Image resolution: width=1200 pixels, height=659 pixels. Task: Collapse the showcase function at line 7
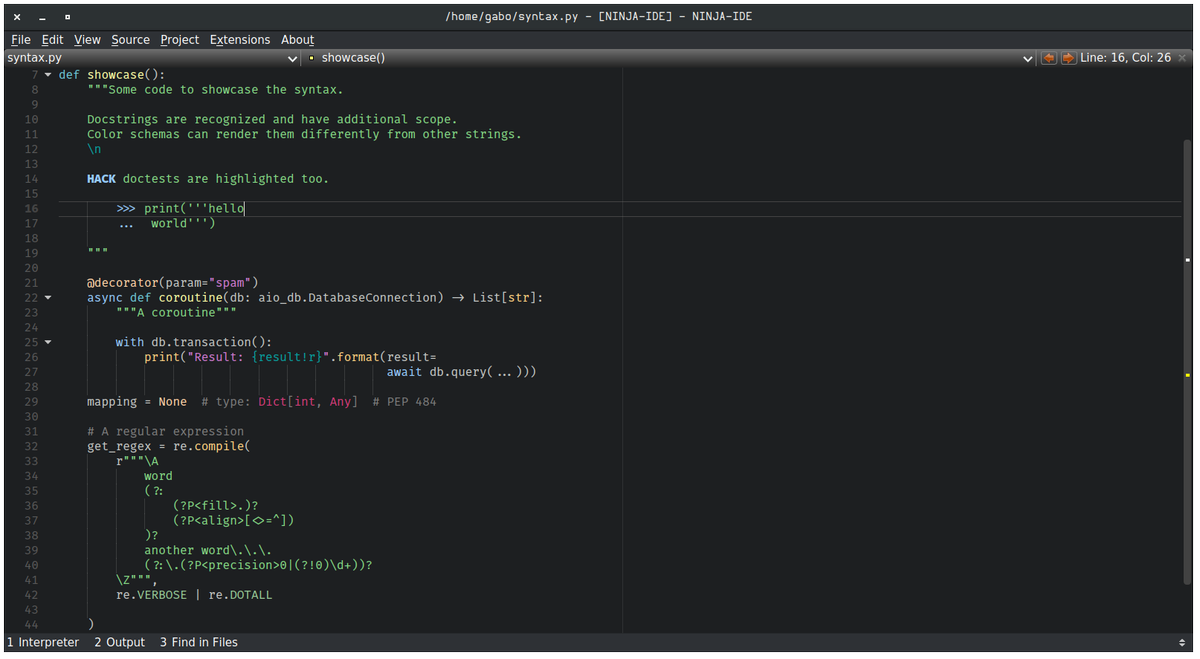[x=47, y=75]
